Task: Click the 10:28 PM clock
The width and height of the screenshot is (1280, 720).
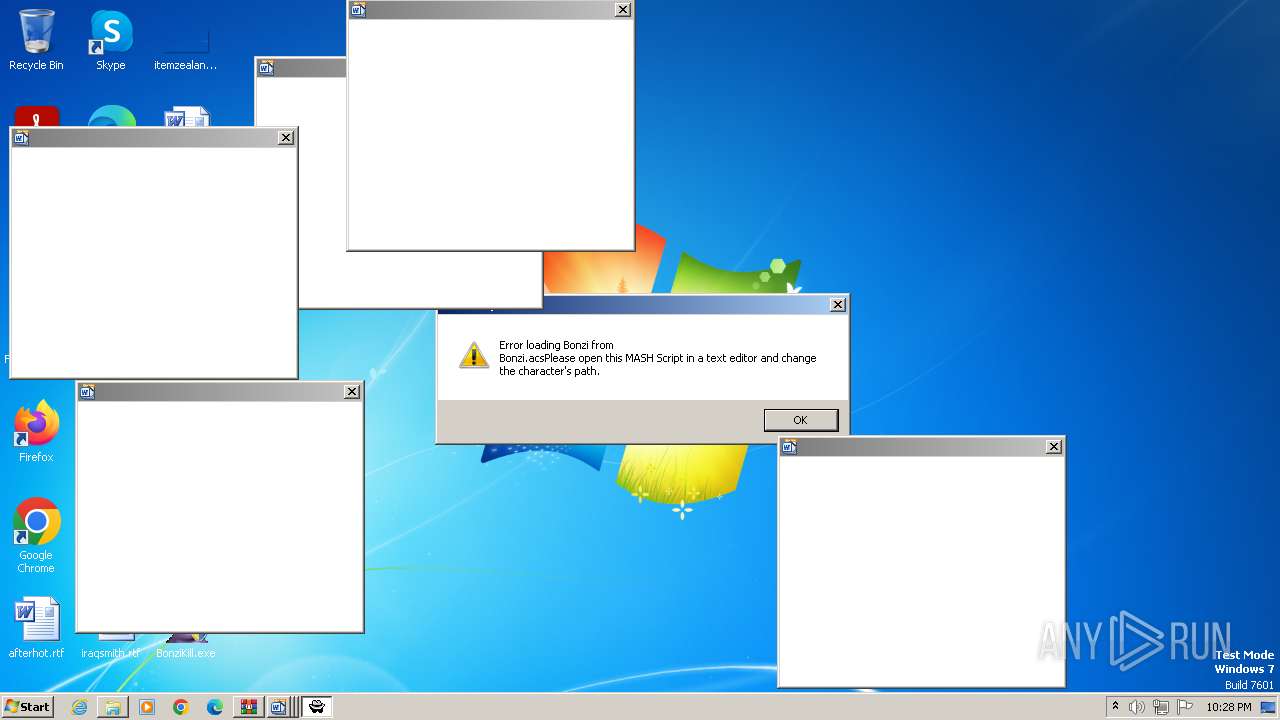Action: pos(1228,707)
